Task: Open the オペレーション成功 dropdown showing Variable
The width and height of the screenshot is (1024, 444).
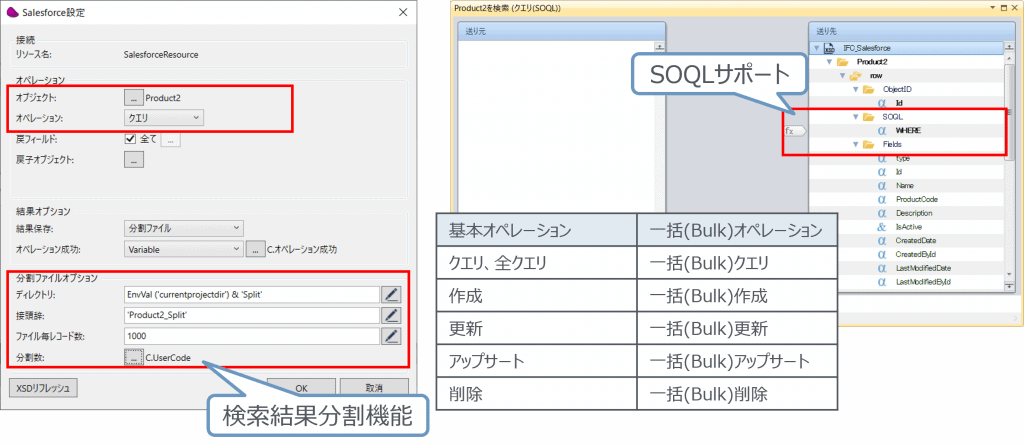Action: pos(184,248)
